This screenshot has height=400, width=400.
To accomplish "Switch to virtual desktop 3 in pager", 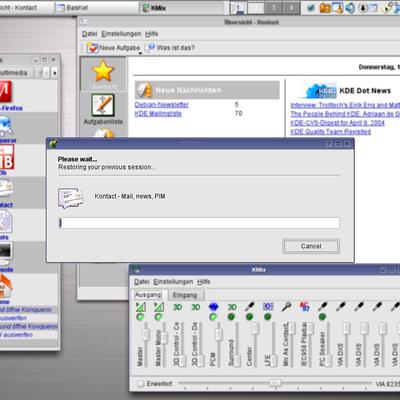I will tap(273, 8).
